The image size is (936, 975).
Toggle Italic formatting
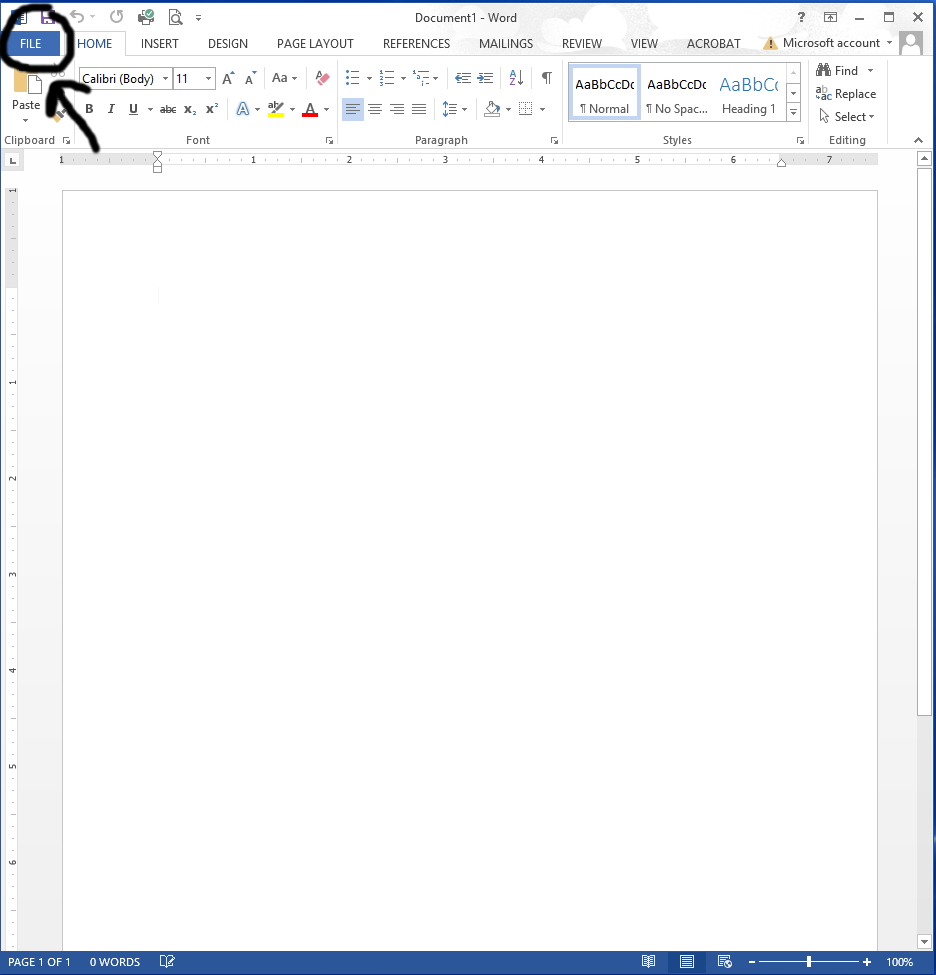click(111, 109)
